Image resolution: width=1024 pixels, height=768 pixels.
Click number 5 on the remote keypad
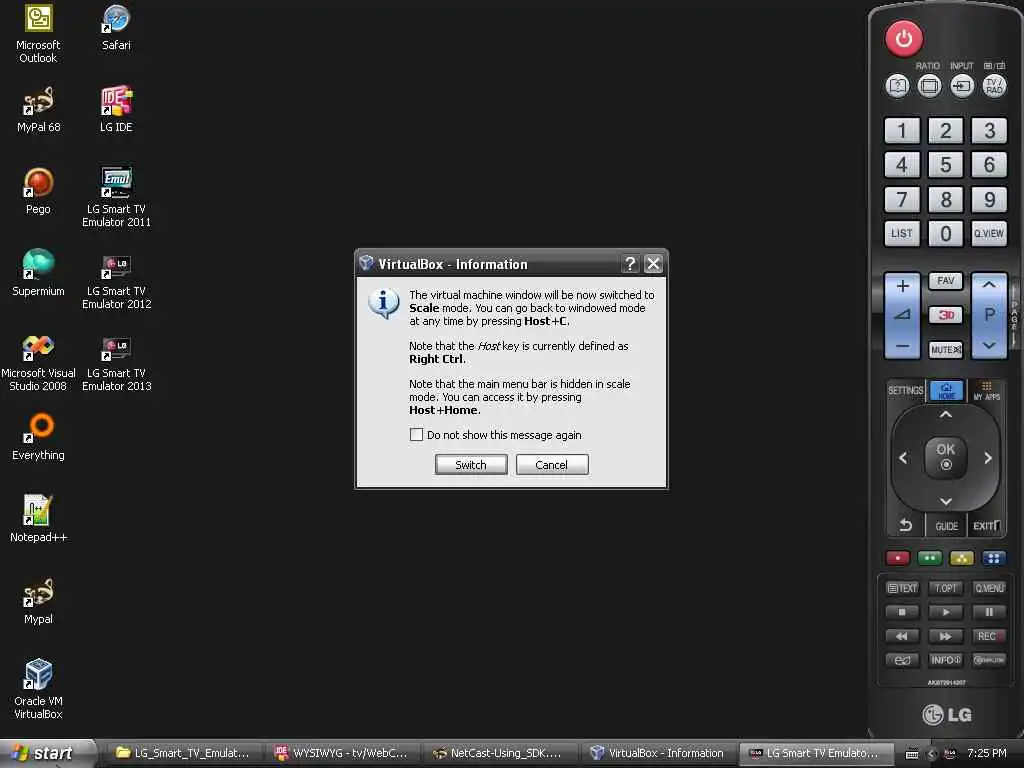(x=945, y=165)
